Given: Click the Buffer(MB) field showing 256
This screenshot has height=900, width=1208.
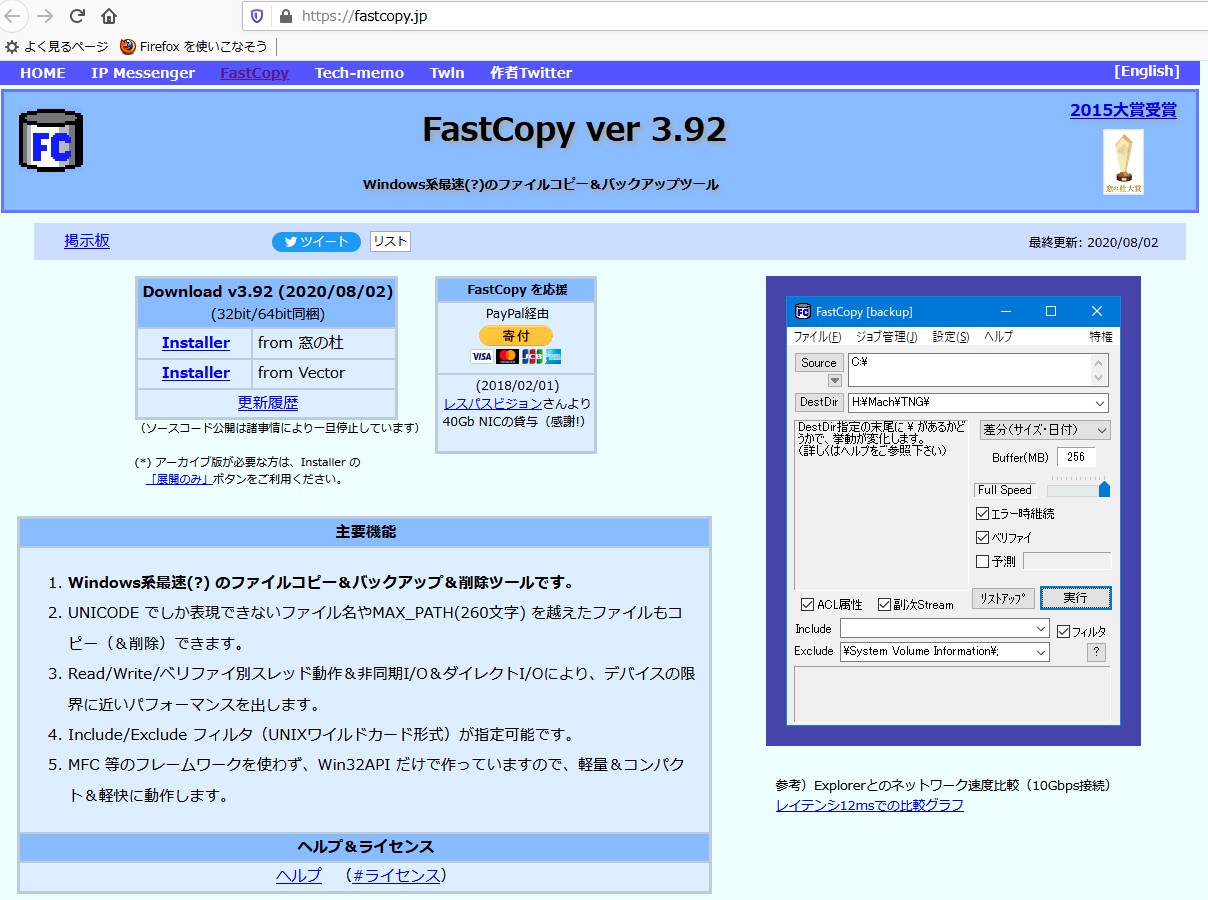Looking at the screenshot, I should (1076, 457).
